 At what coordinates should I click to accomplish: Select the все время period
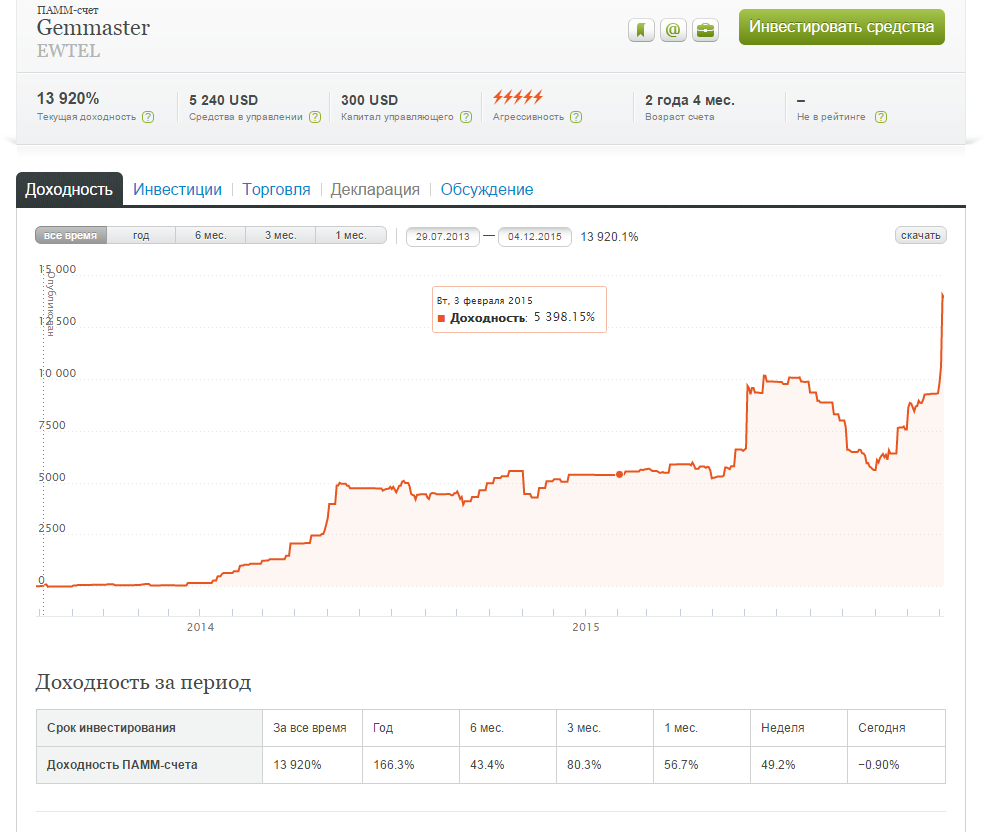pyautogui.click(x=71, y=235)
